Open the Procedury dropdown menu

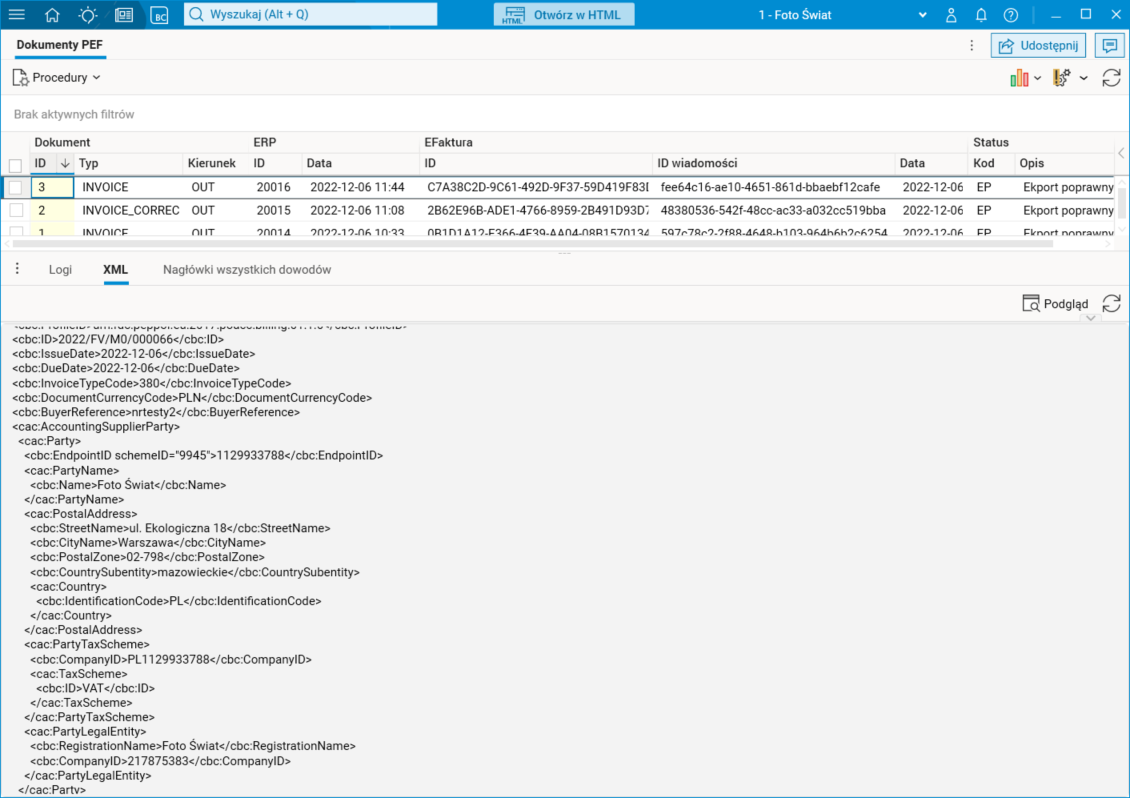click(x=57, y=77)
